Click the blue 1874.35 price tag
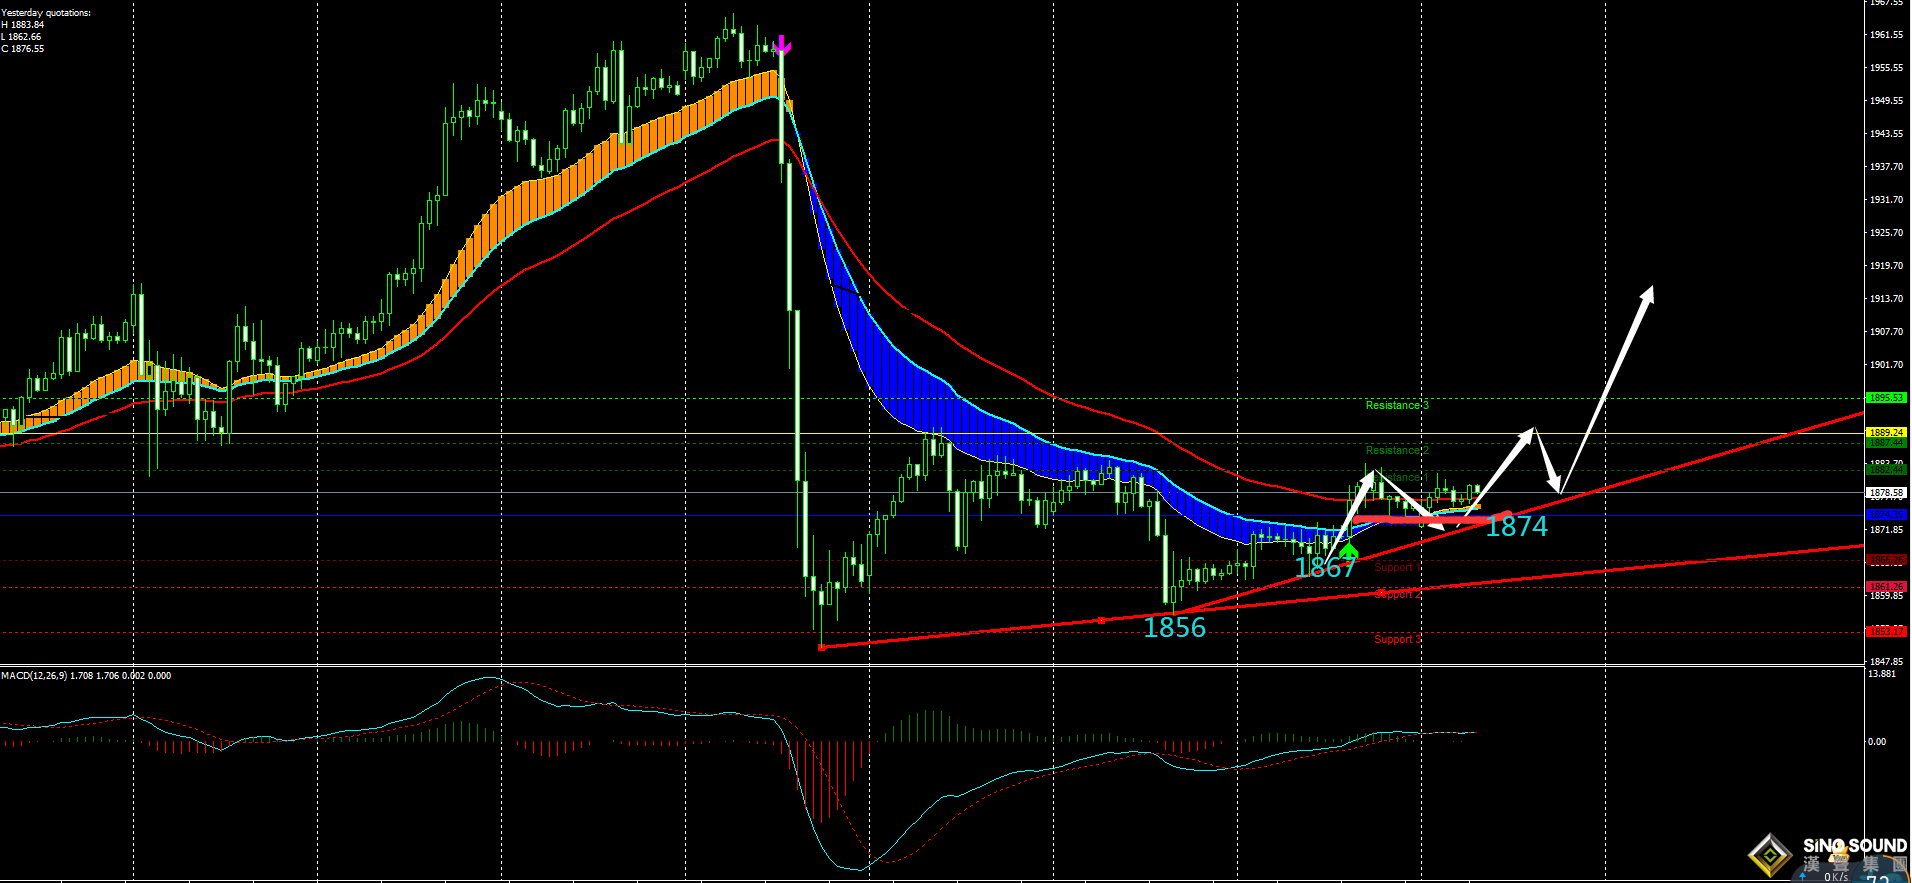The image size is (1912, 883). [x=1886, y=515]
